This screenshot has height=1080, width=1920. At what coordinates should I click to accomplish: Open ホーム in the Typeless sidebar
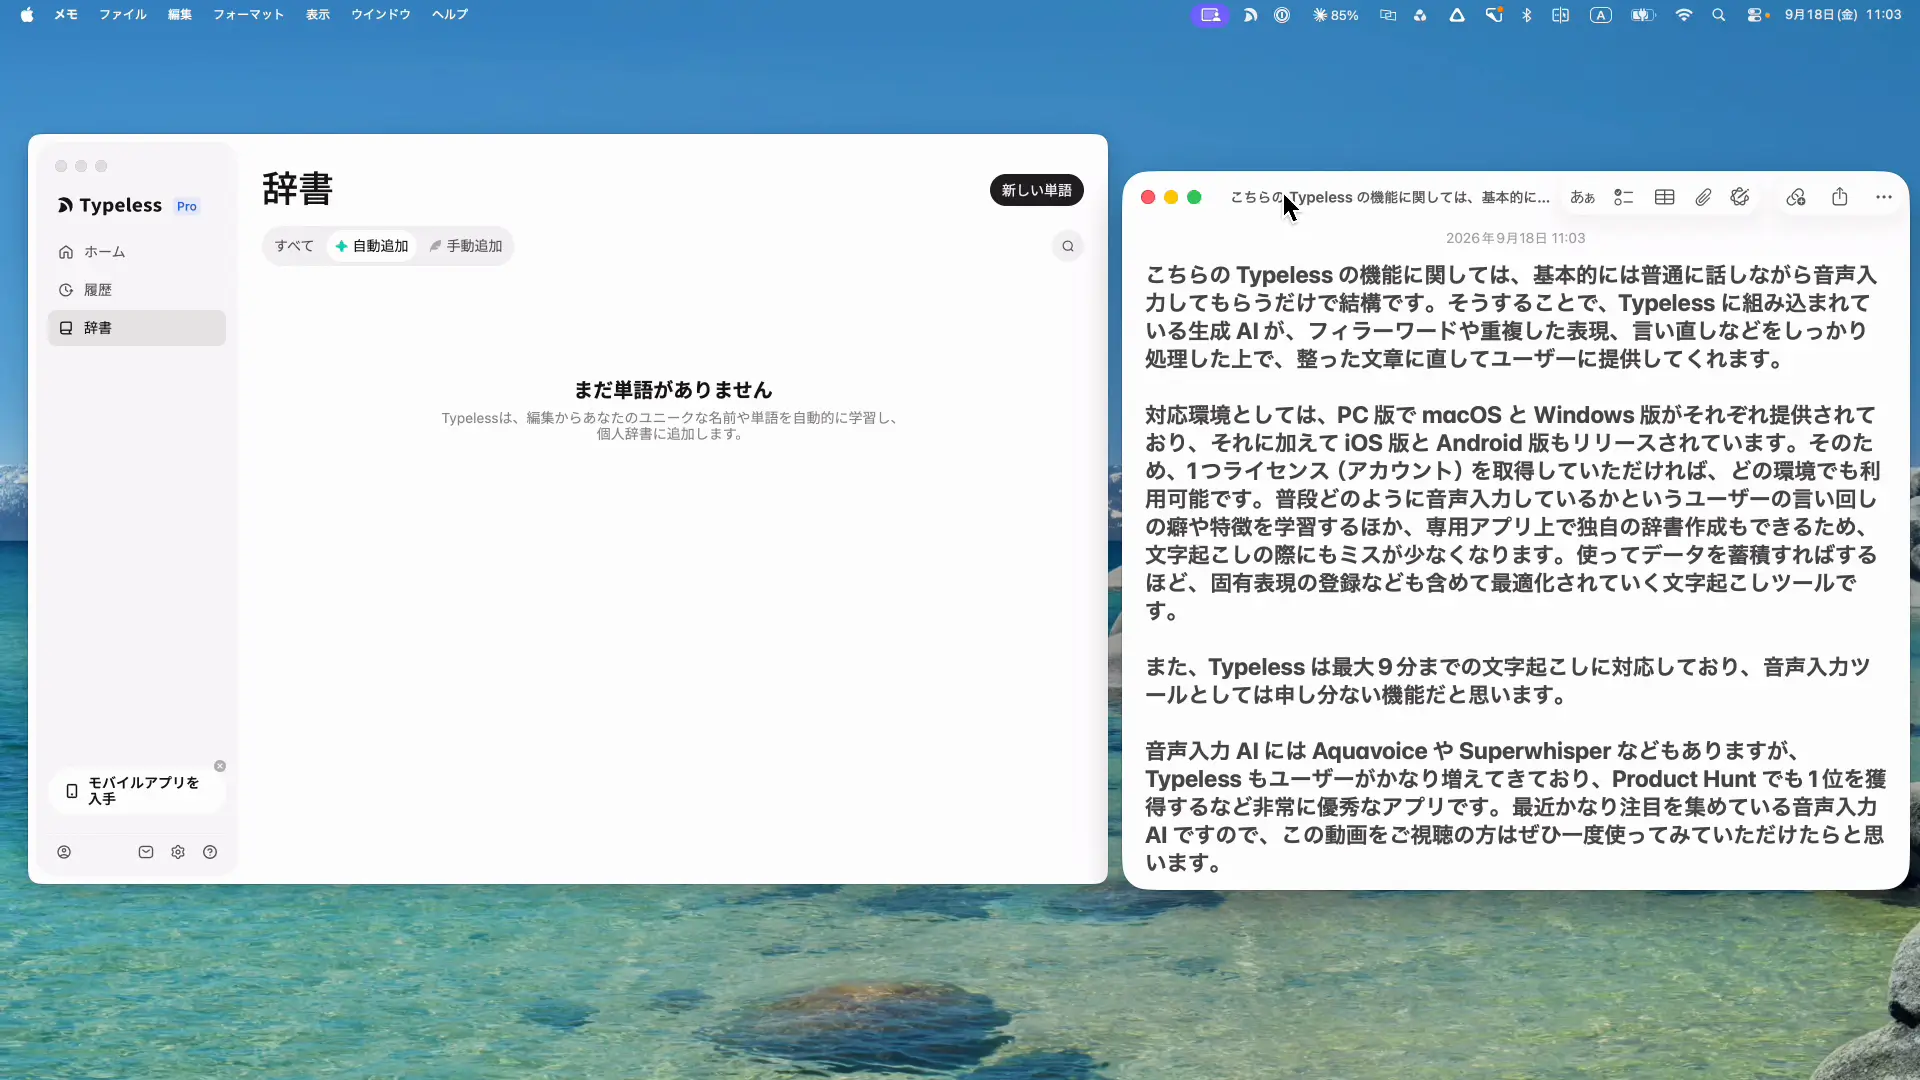[x=136, y=252]
